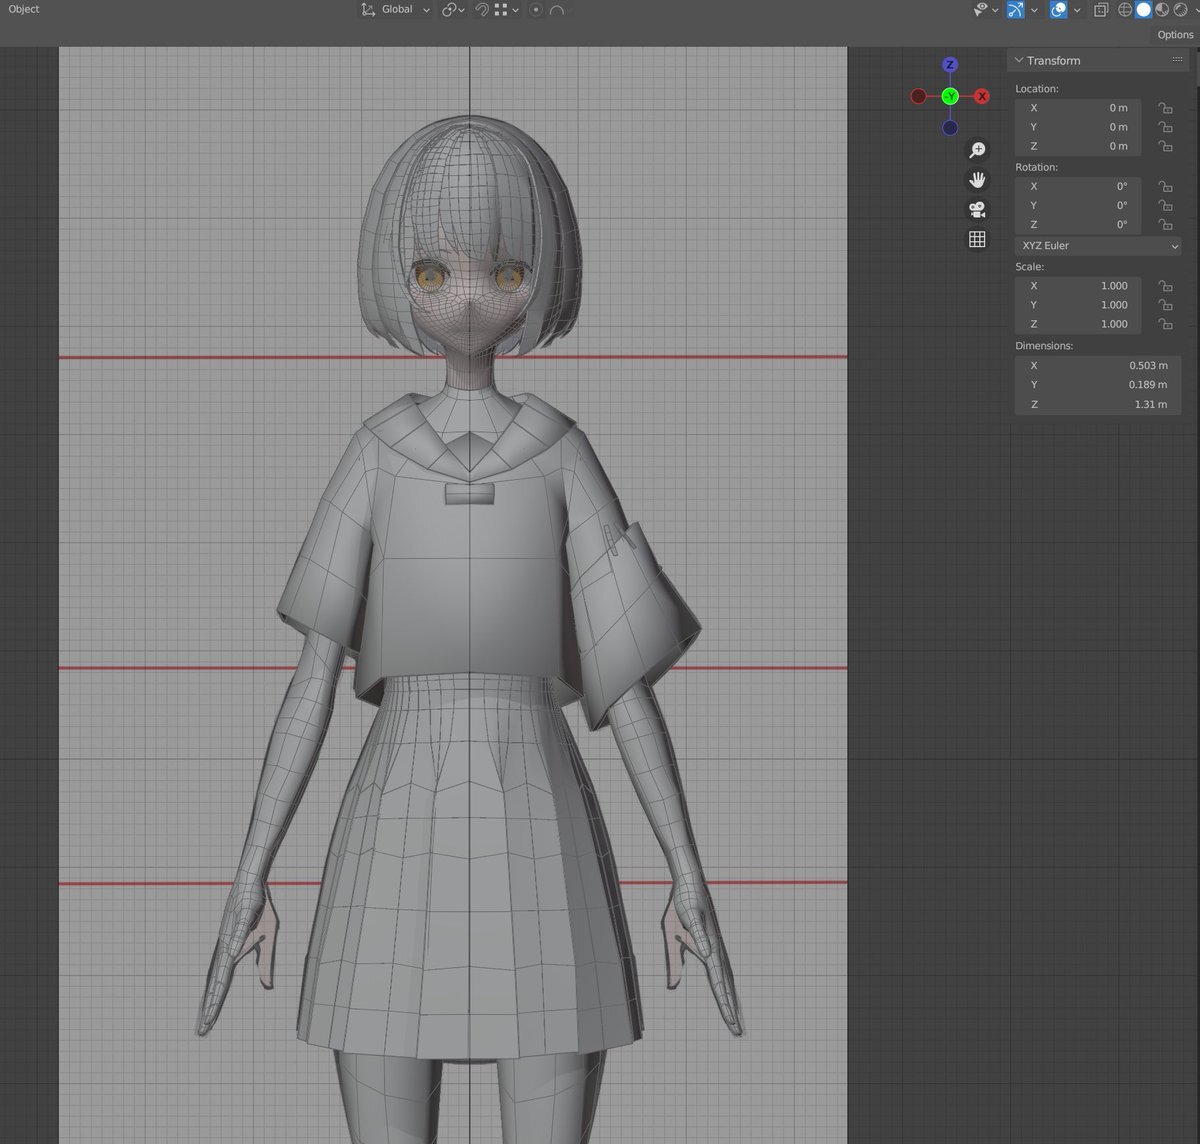Select solid viewport shading mode
The width and height of the screenshot is (1200, 1144).
(x=1143, y=10)
